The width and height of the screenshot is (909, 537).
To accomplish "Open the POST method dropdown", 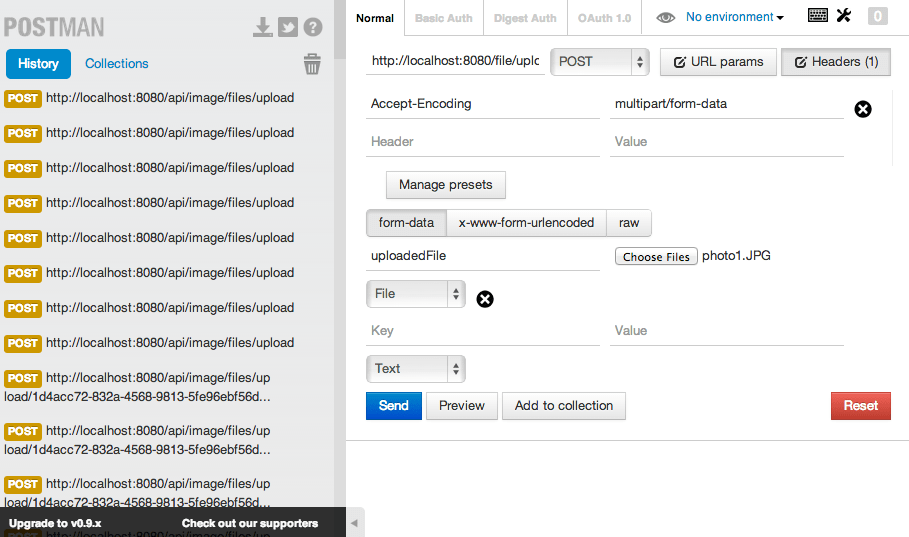I will pos(600,62).
